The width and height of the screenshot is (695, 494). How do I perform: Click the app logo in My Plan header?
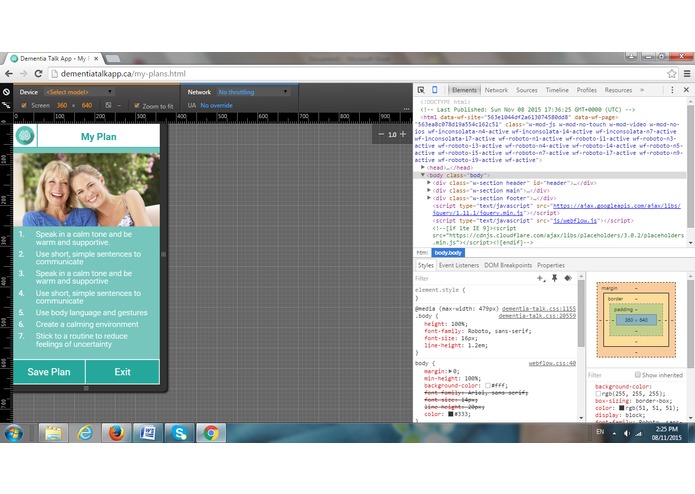click(x=25, y=136)
